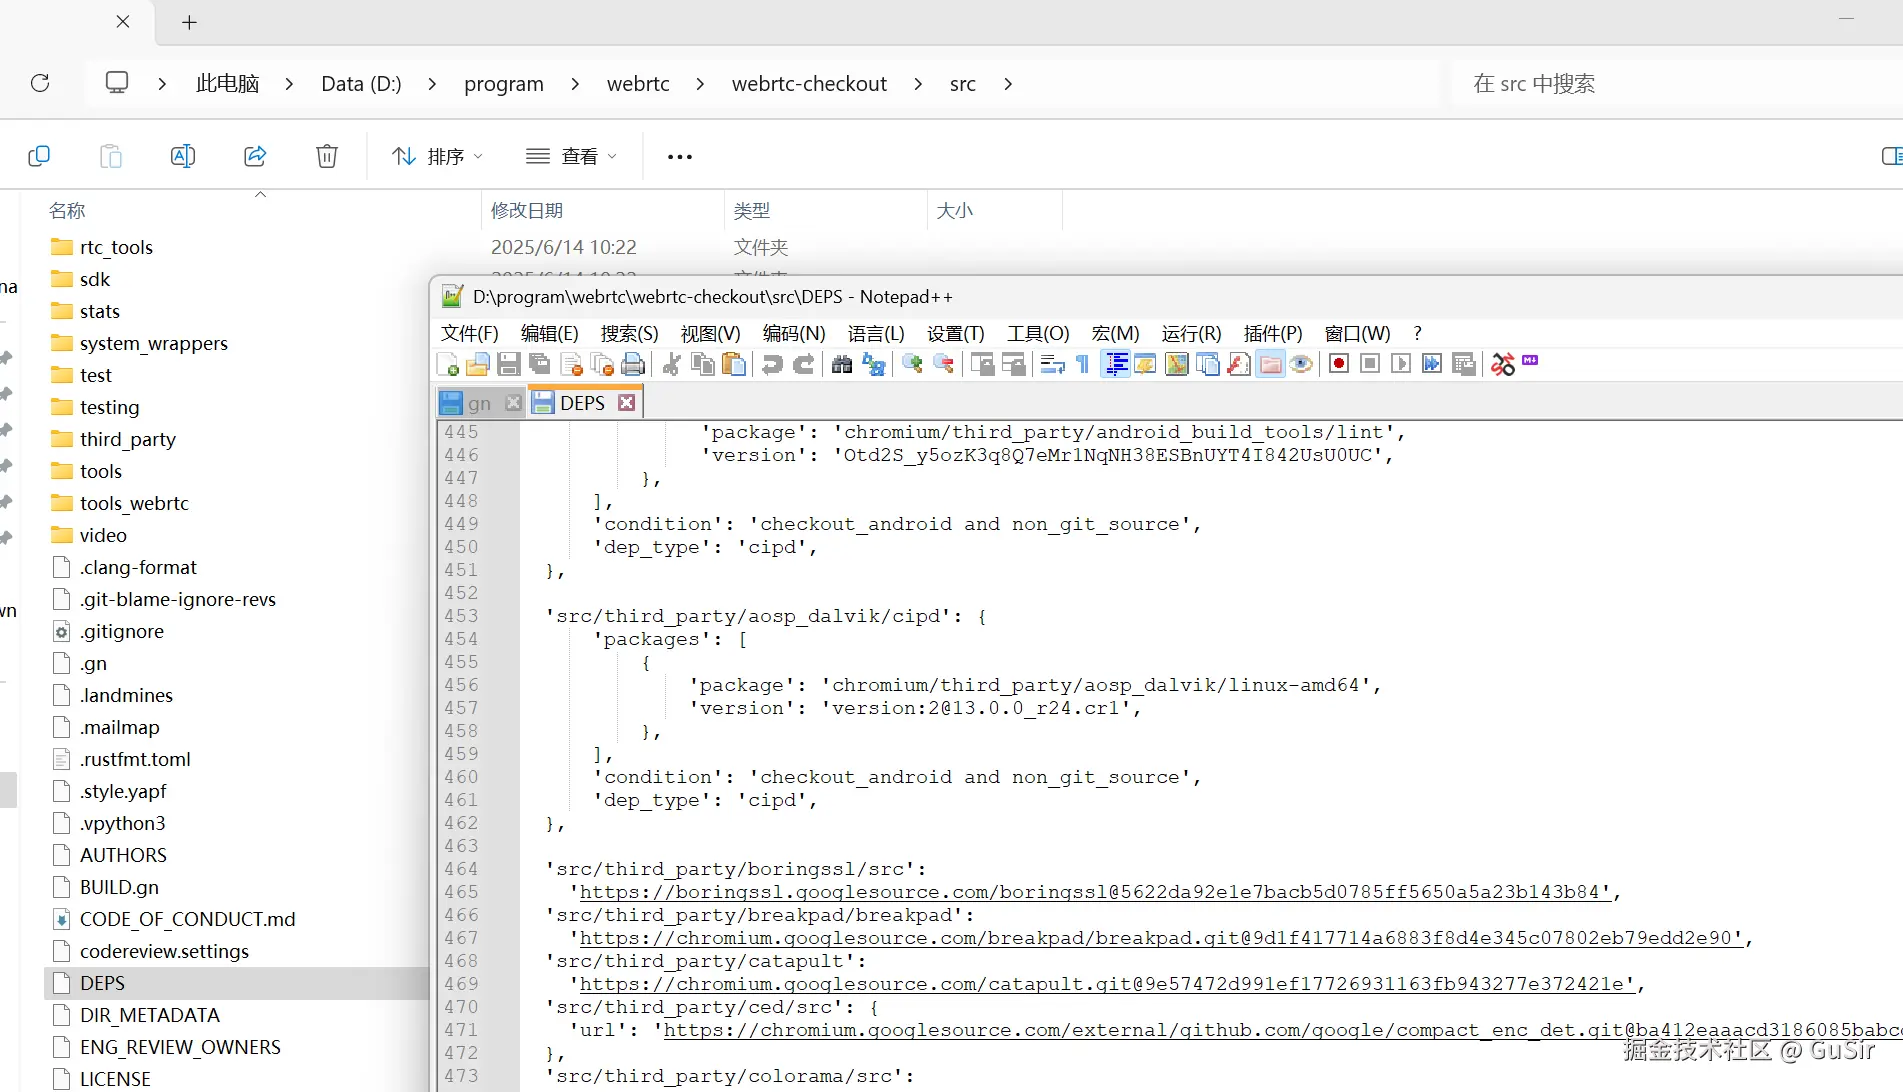Image resolution: width=1903 pixels, height=1092 pixels.
Task: Open the breakpad.git googlesource link
Action: coord(1161,938)
